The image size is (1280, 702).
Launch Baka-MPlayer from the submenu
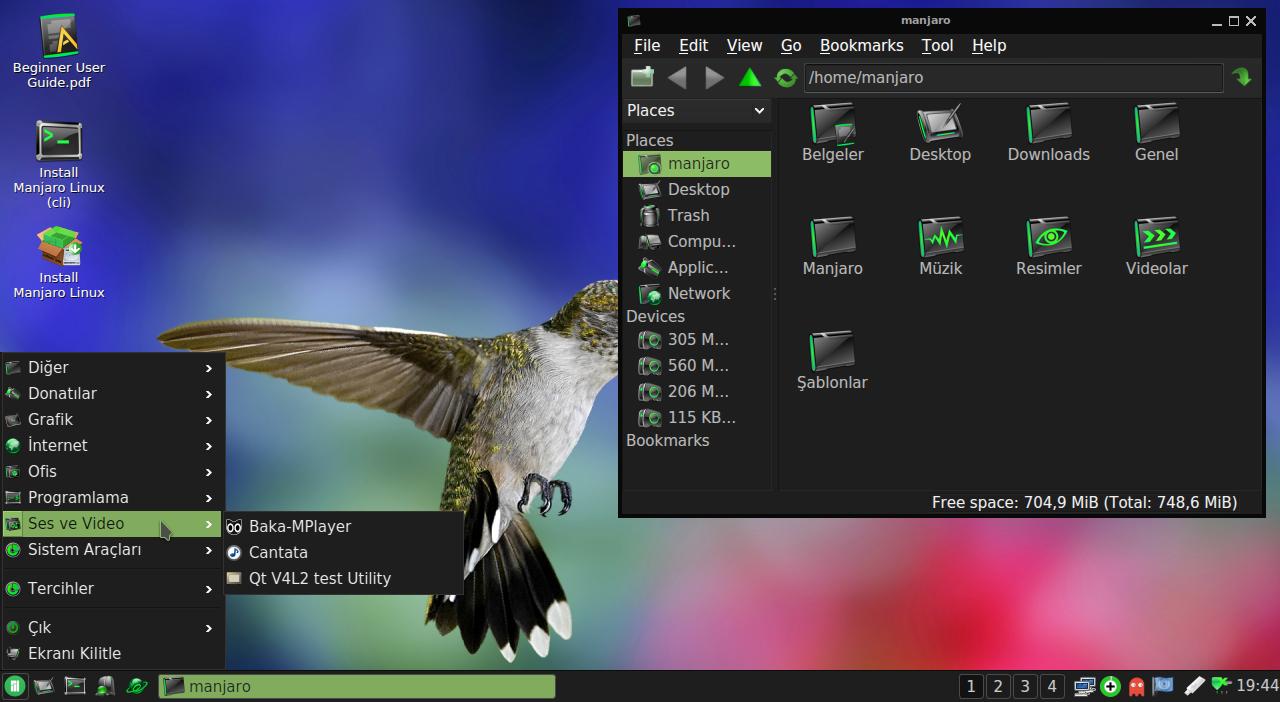coord(343,526)
